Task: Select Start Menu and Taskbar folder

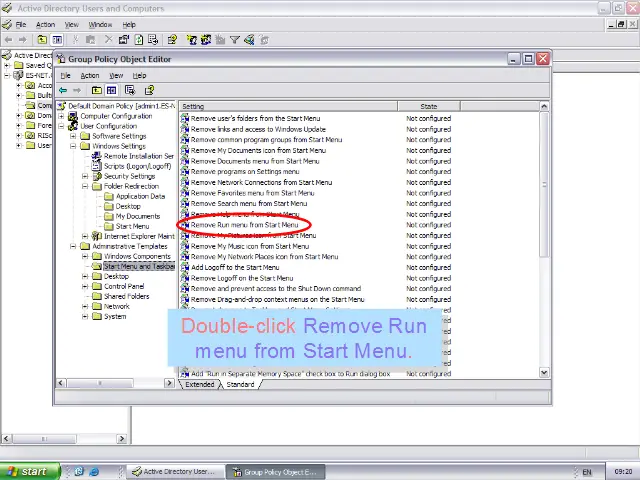Action: 139,266
